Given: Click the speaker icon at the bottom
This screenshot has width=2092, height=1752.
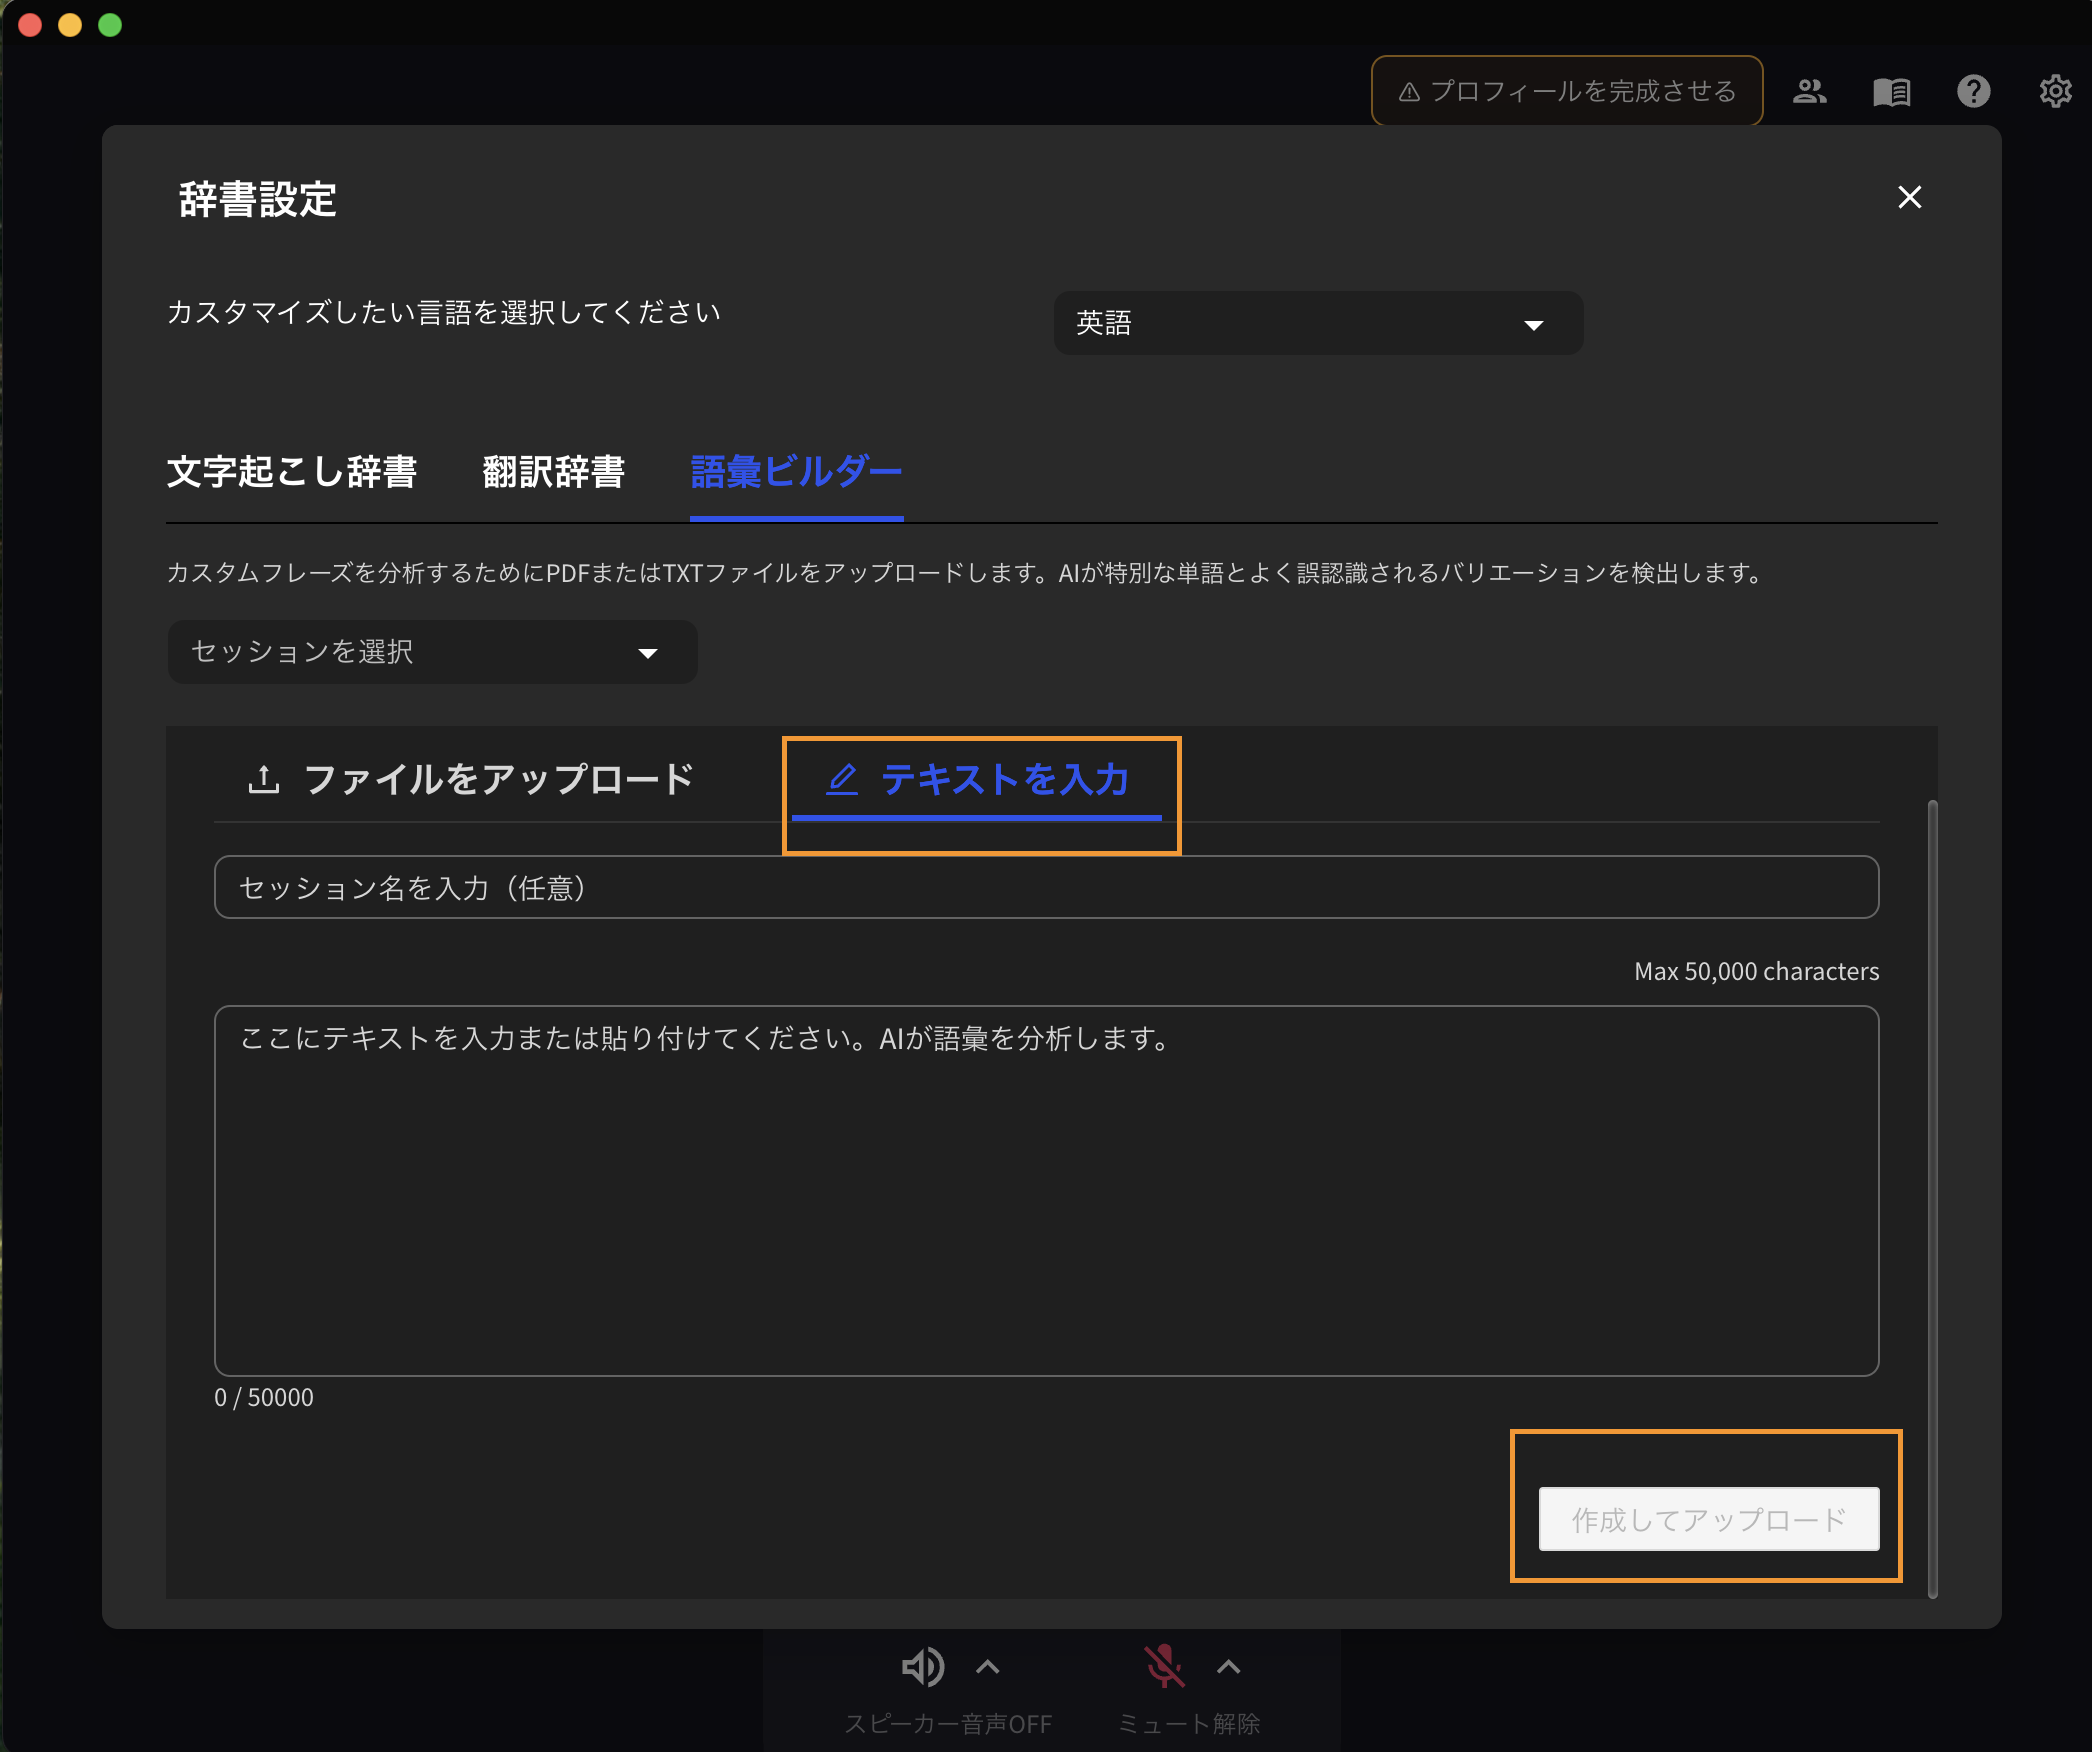Looking at the screenshot, I should pos(920,1666).
